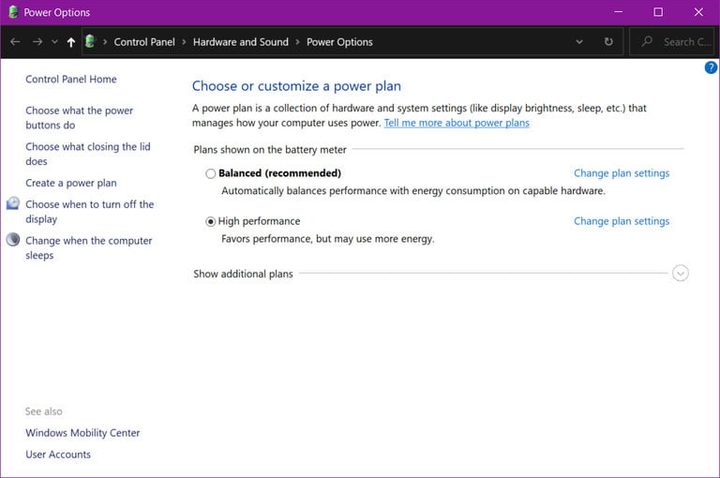Click the Forward navigation arrow
The width and height of the screenshot is (720, 478).
click(x=38, y=42)
